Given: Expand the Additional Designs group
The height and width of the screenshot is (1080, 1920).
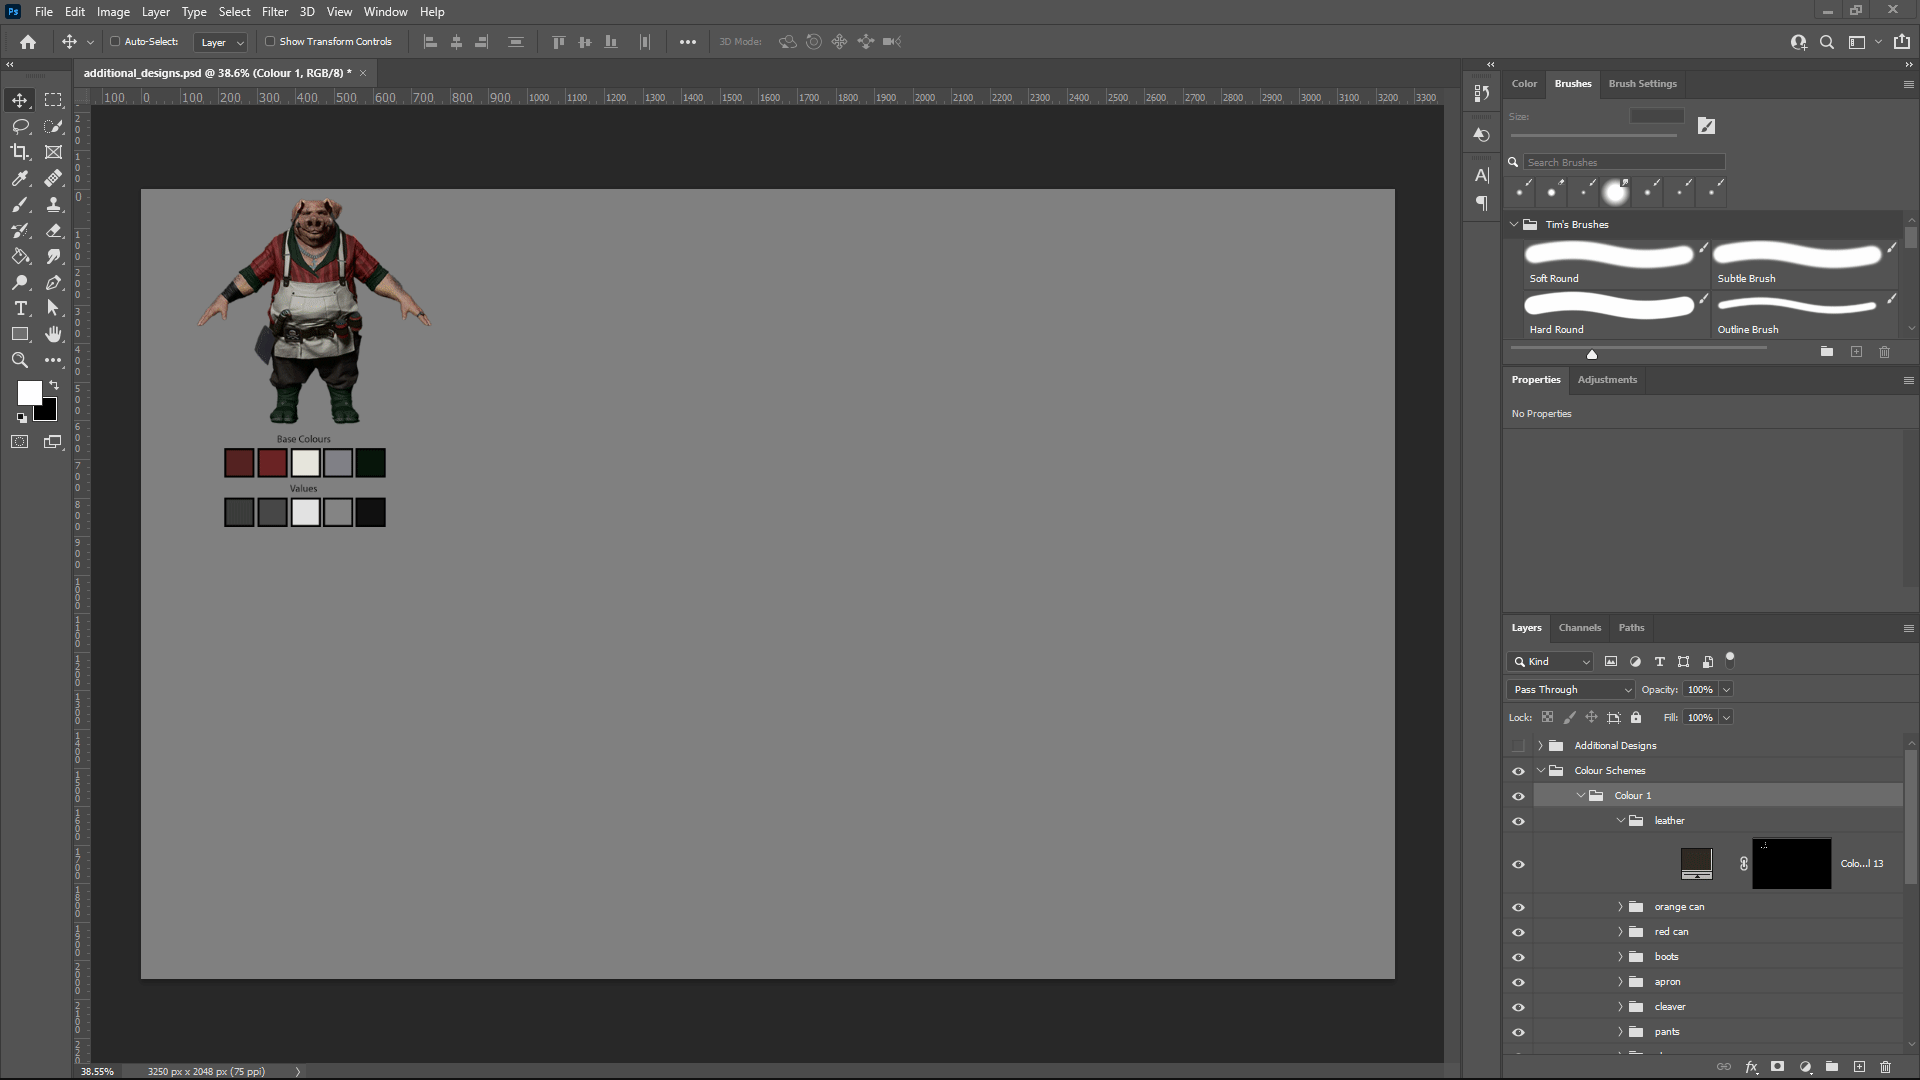Looking at the screenshot, I should 1540,746.
